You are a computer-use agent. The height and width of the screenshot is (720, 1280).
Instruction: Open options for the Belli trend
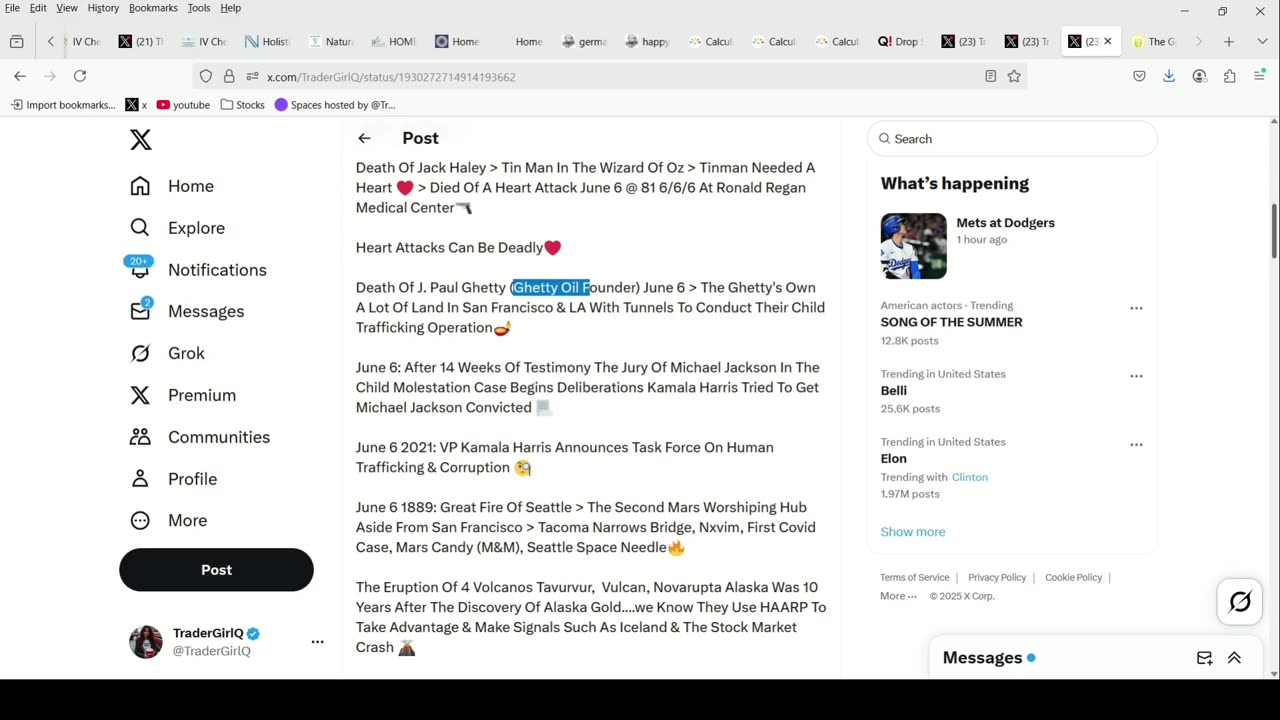click(x=1136, y=376)
